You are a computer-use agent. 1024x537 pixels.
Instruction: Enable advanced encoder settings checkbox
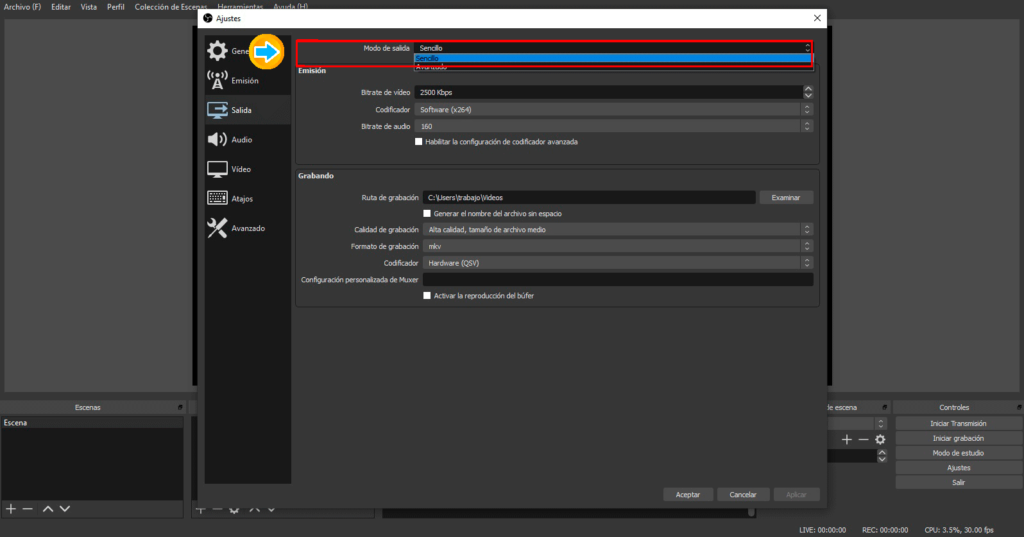419,142
